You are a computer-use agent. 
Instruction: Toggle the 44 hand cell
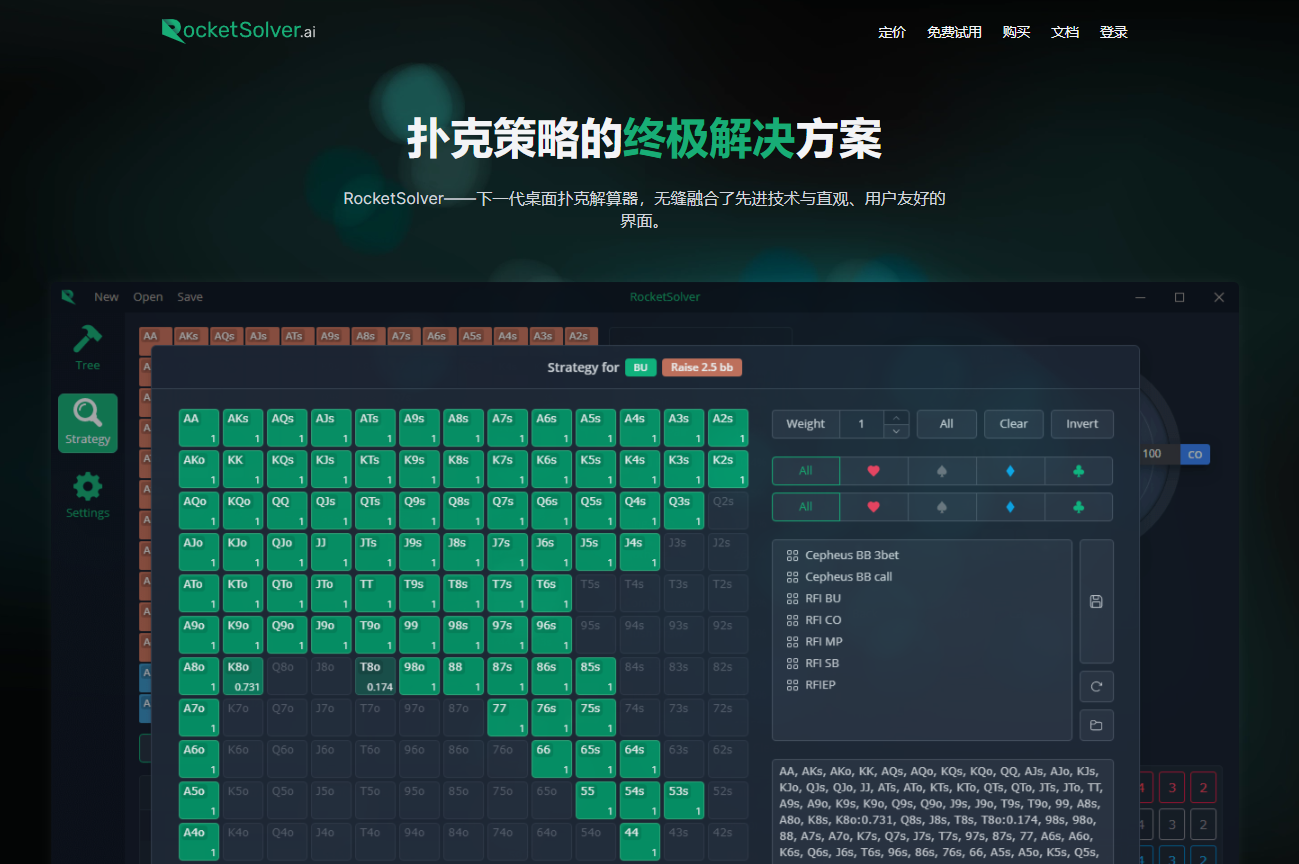coord(639,841)
